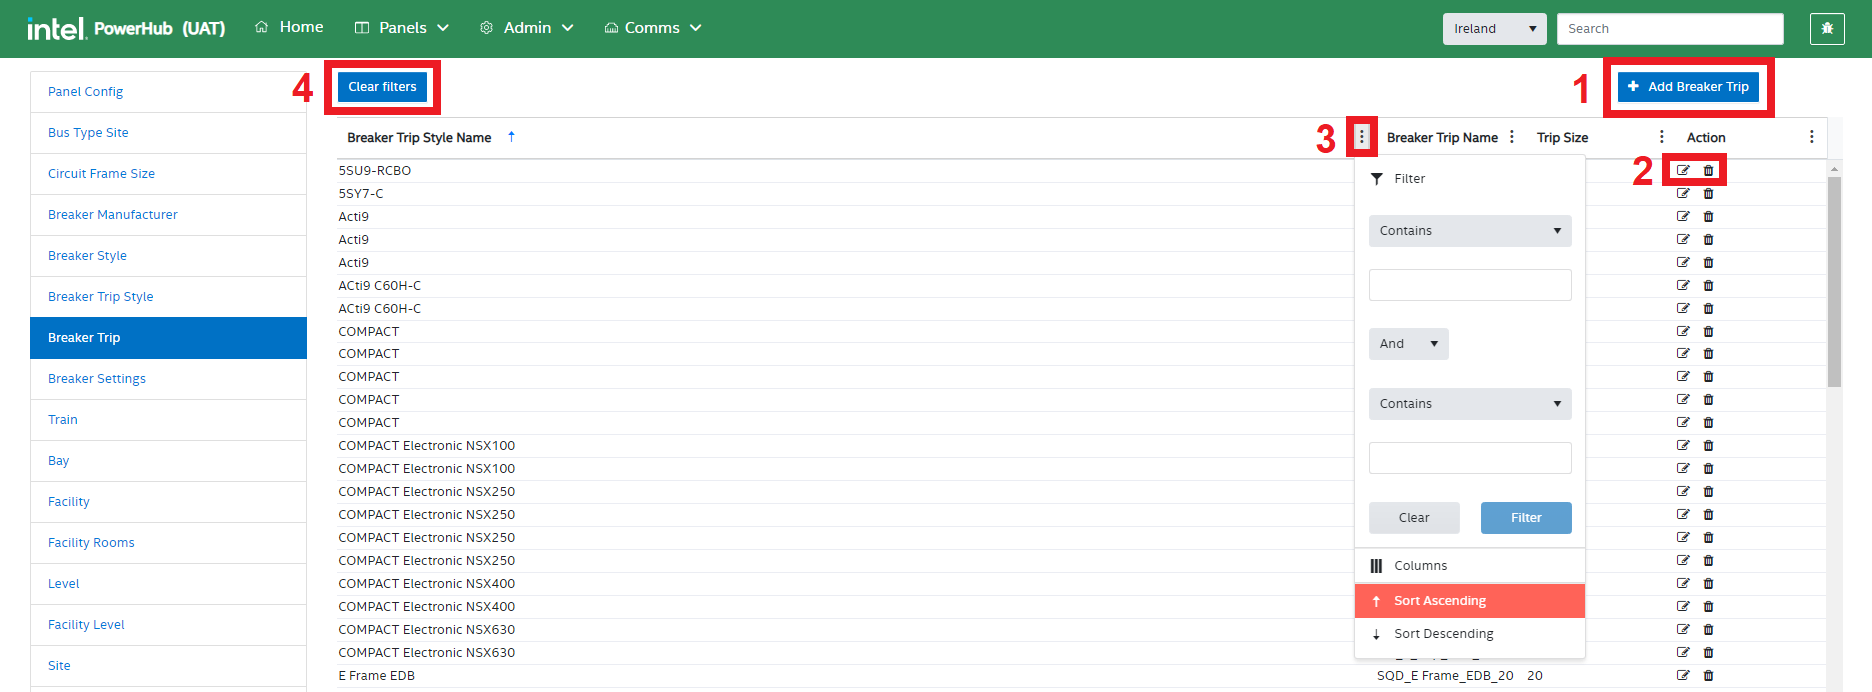Click the bug icon in top bar
Screen dimensions: 1872x692
tap(1827, 29)
